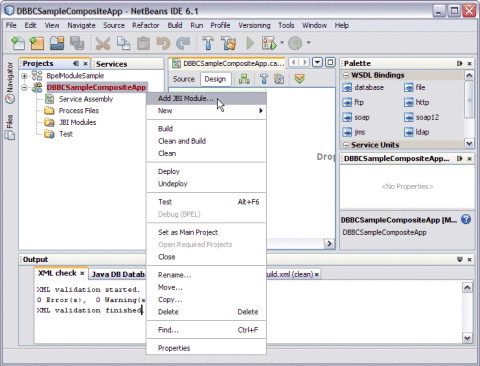Image resolution: width=480 pixels, height=366 pixels.
Task: Minimize the Projects panel
Action: 76,63
